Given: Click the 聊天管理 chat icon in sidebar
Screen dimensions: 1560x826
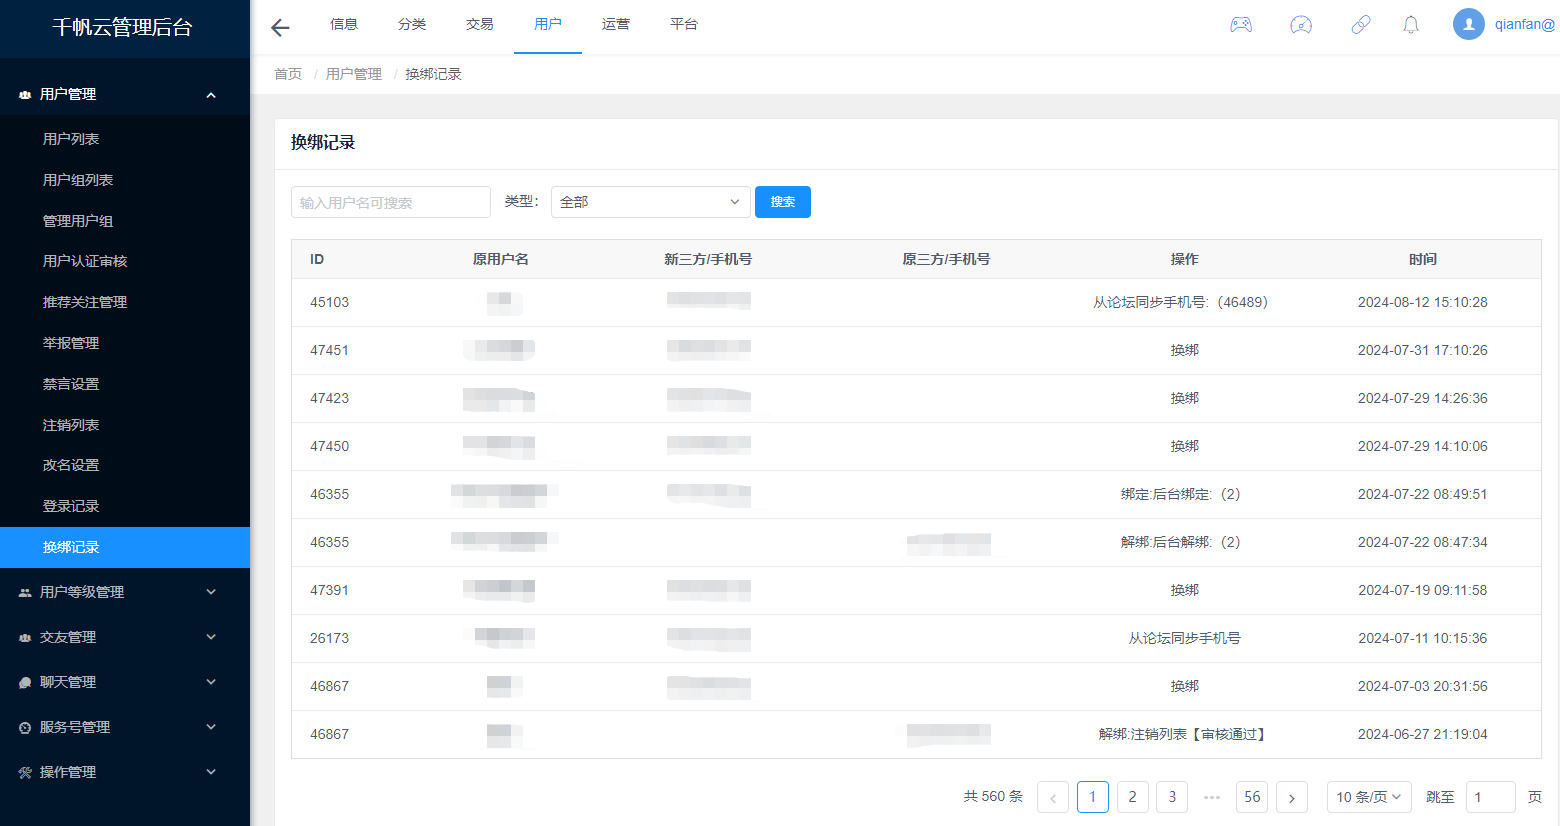Looking at the screenshot, I should [25, 683].
